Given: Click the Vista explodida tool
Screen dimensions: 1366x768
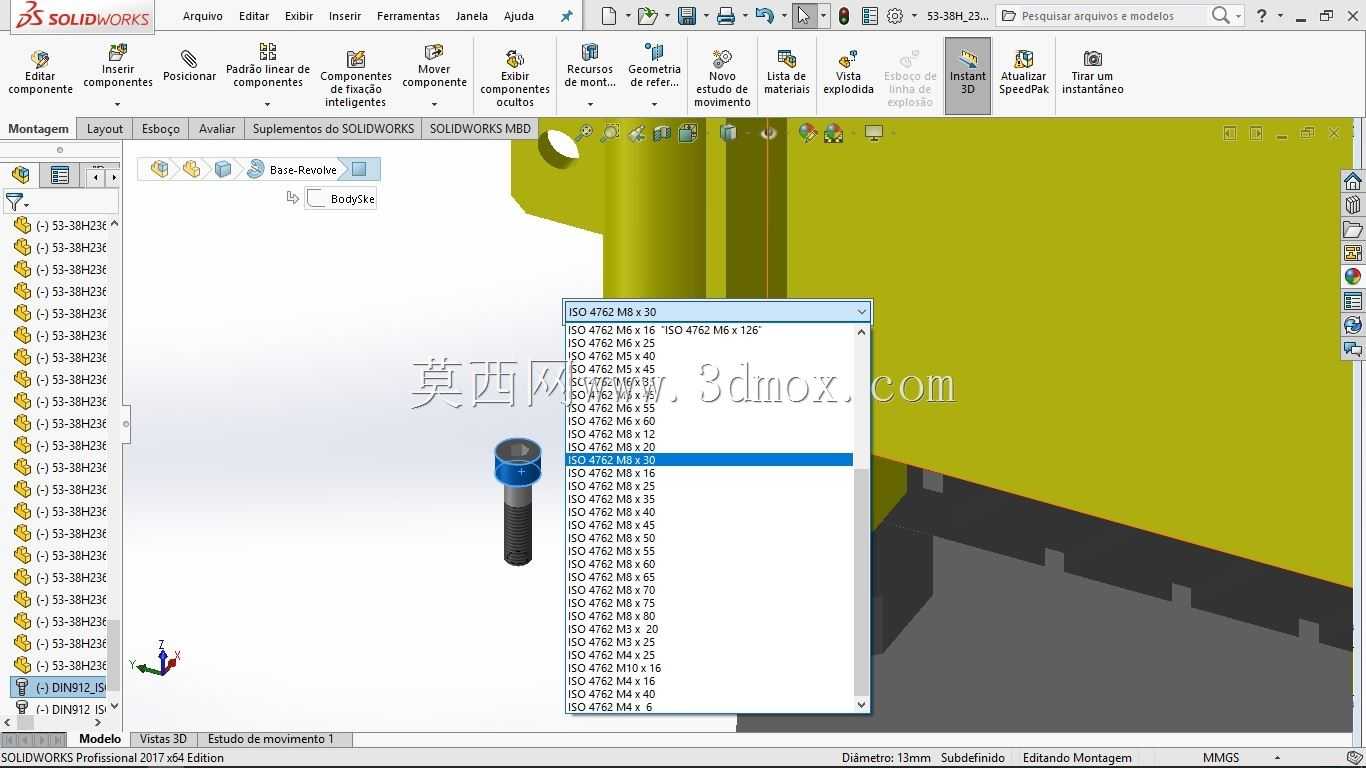Looking at the screenshot, I should 848,72.
